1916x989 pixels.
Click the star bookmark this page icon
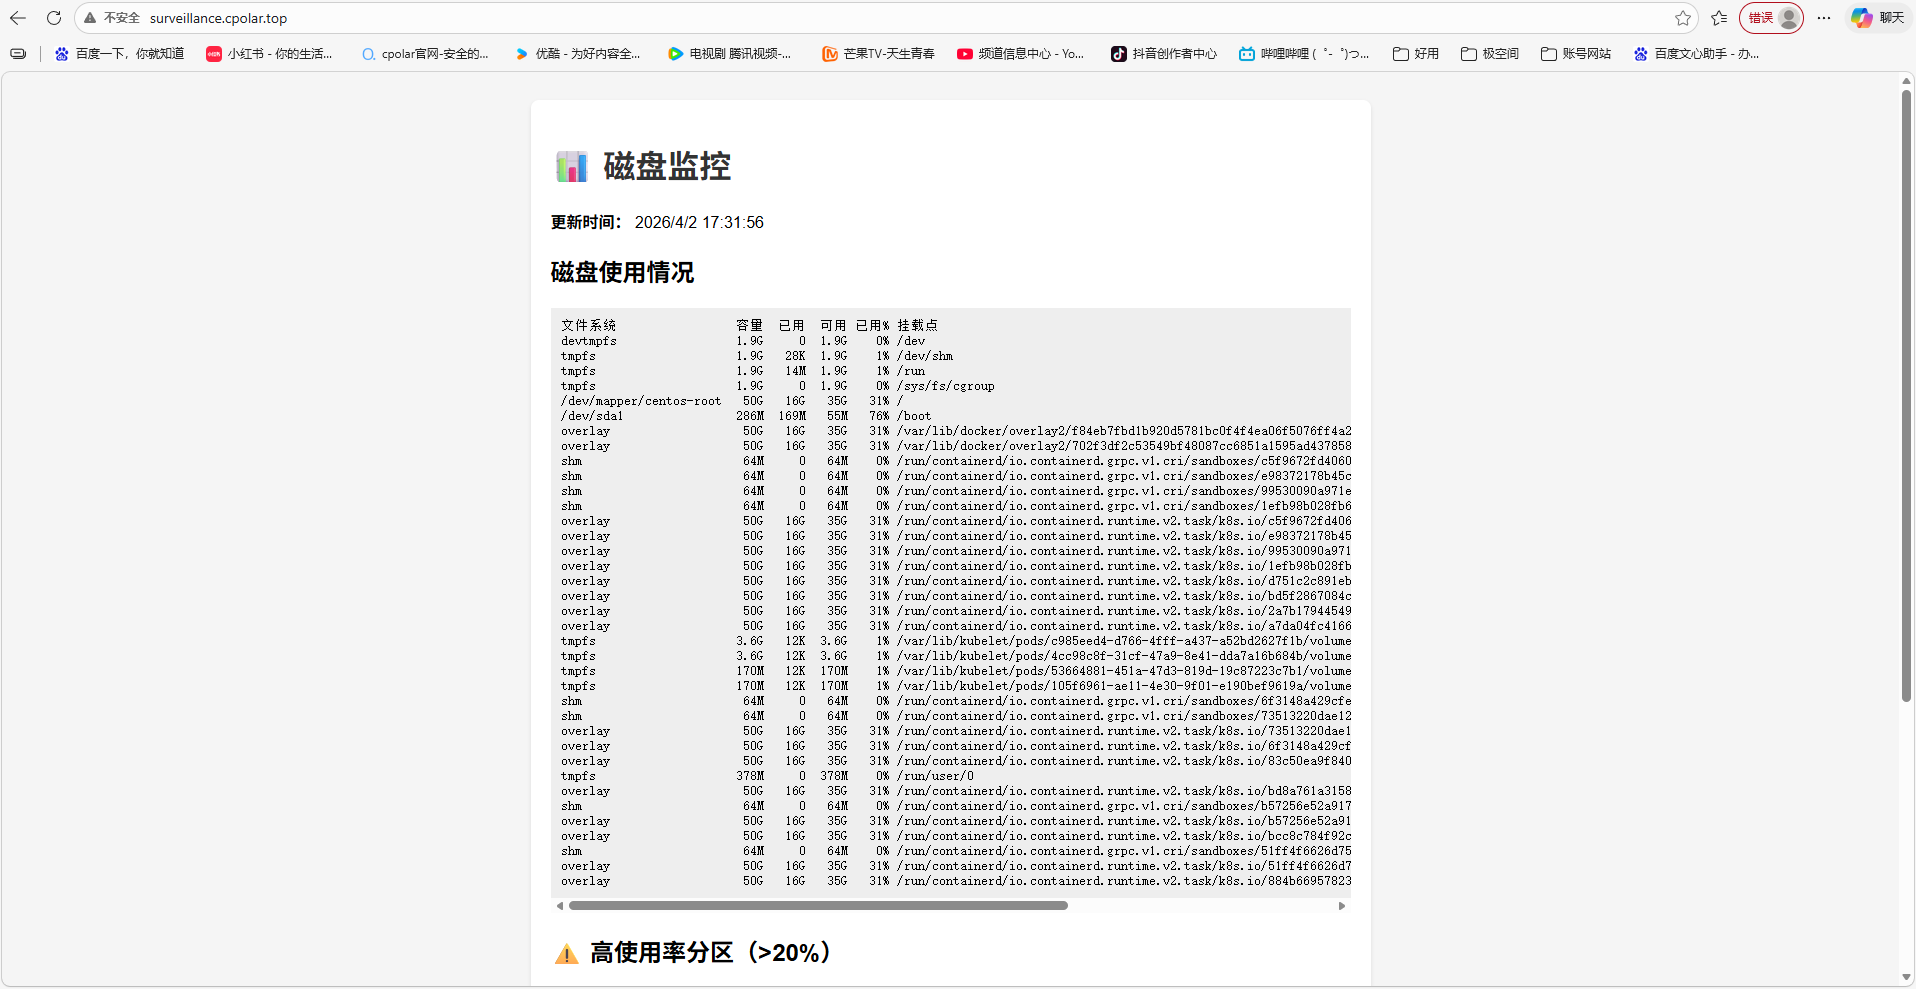click(1683, 18)
